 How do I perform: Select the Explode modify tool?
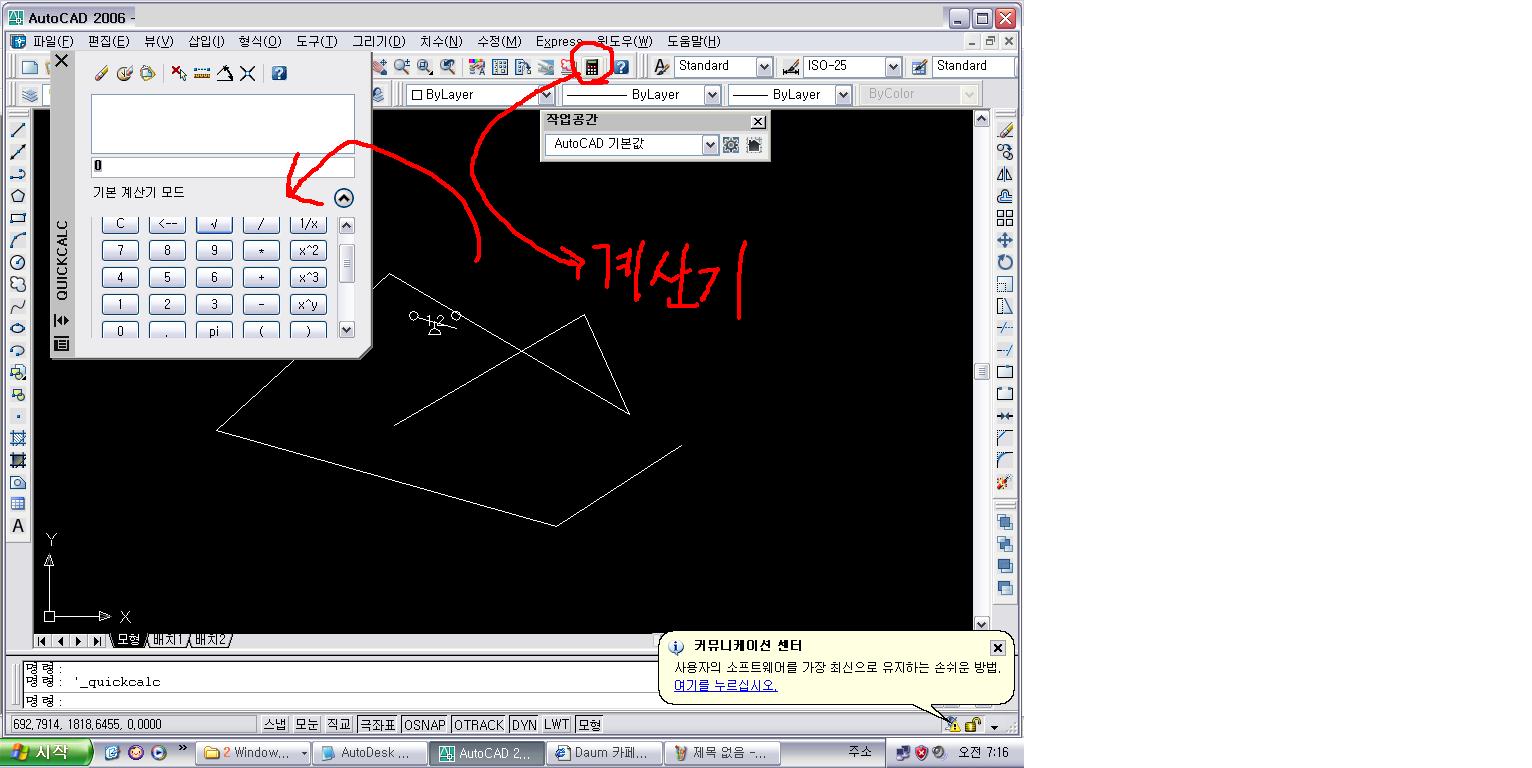pos(1005,482)
